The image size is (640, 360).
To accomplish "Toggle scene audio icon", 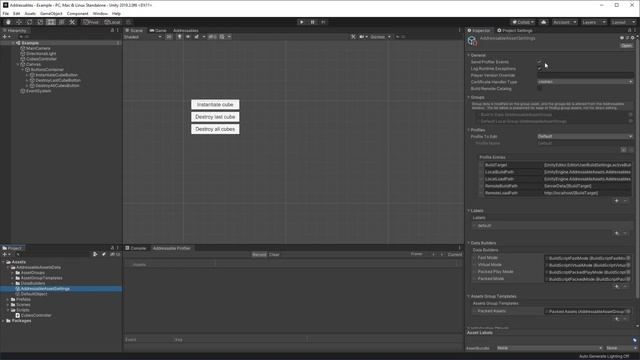I will pos(188,37).
